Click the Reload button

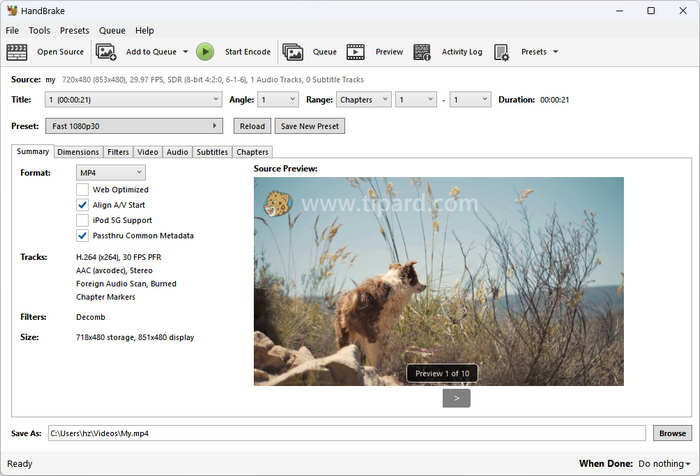point(252,126)
